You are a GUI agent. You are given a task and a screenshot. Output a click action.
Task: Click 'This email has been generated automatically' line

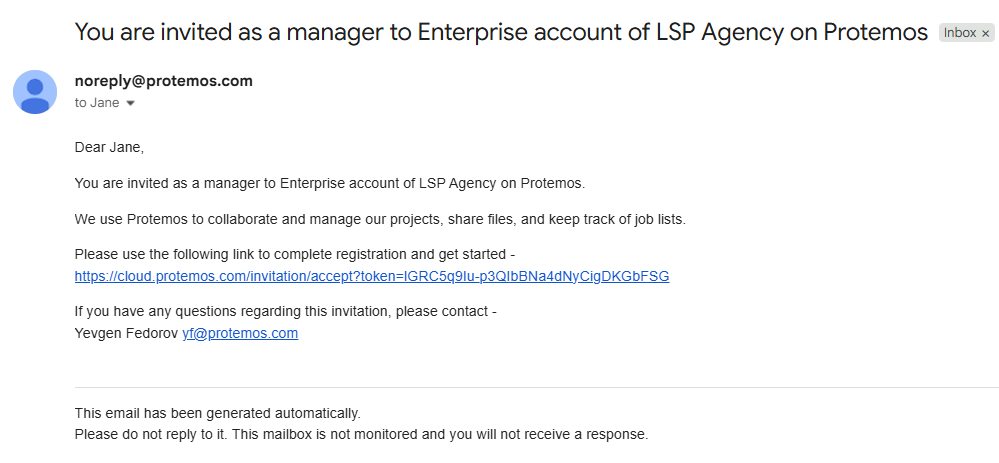point(218,412)
